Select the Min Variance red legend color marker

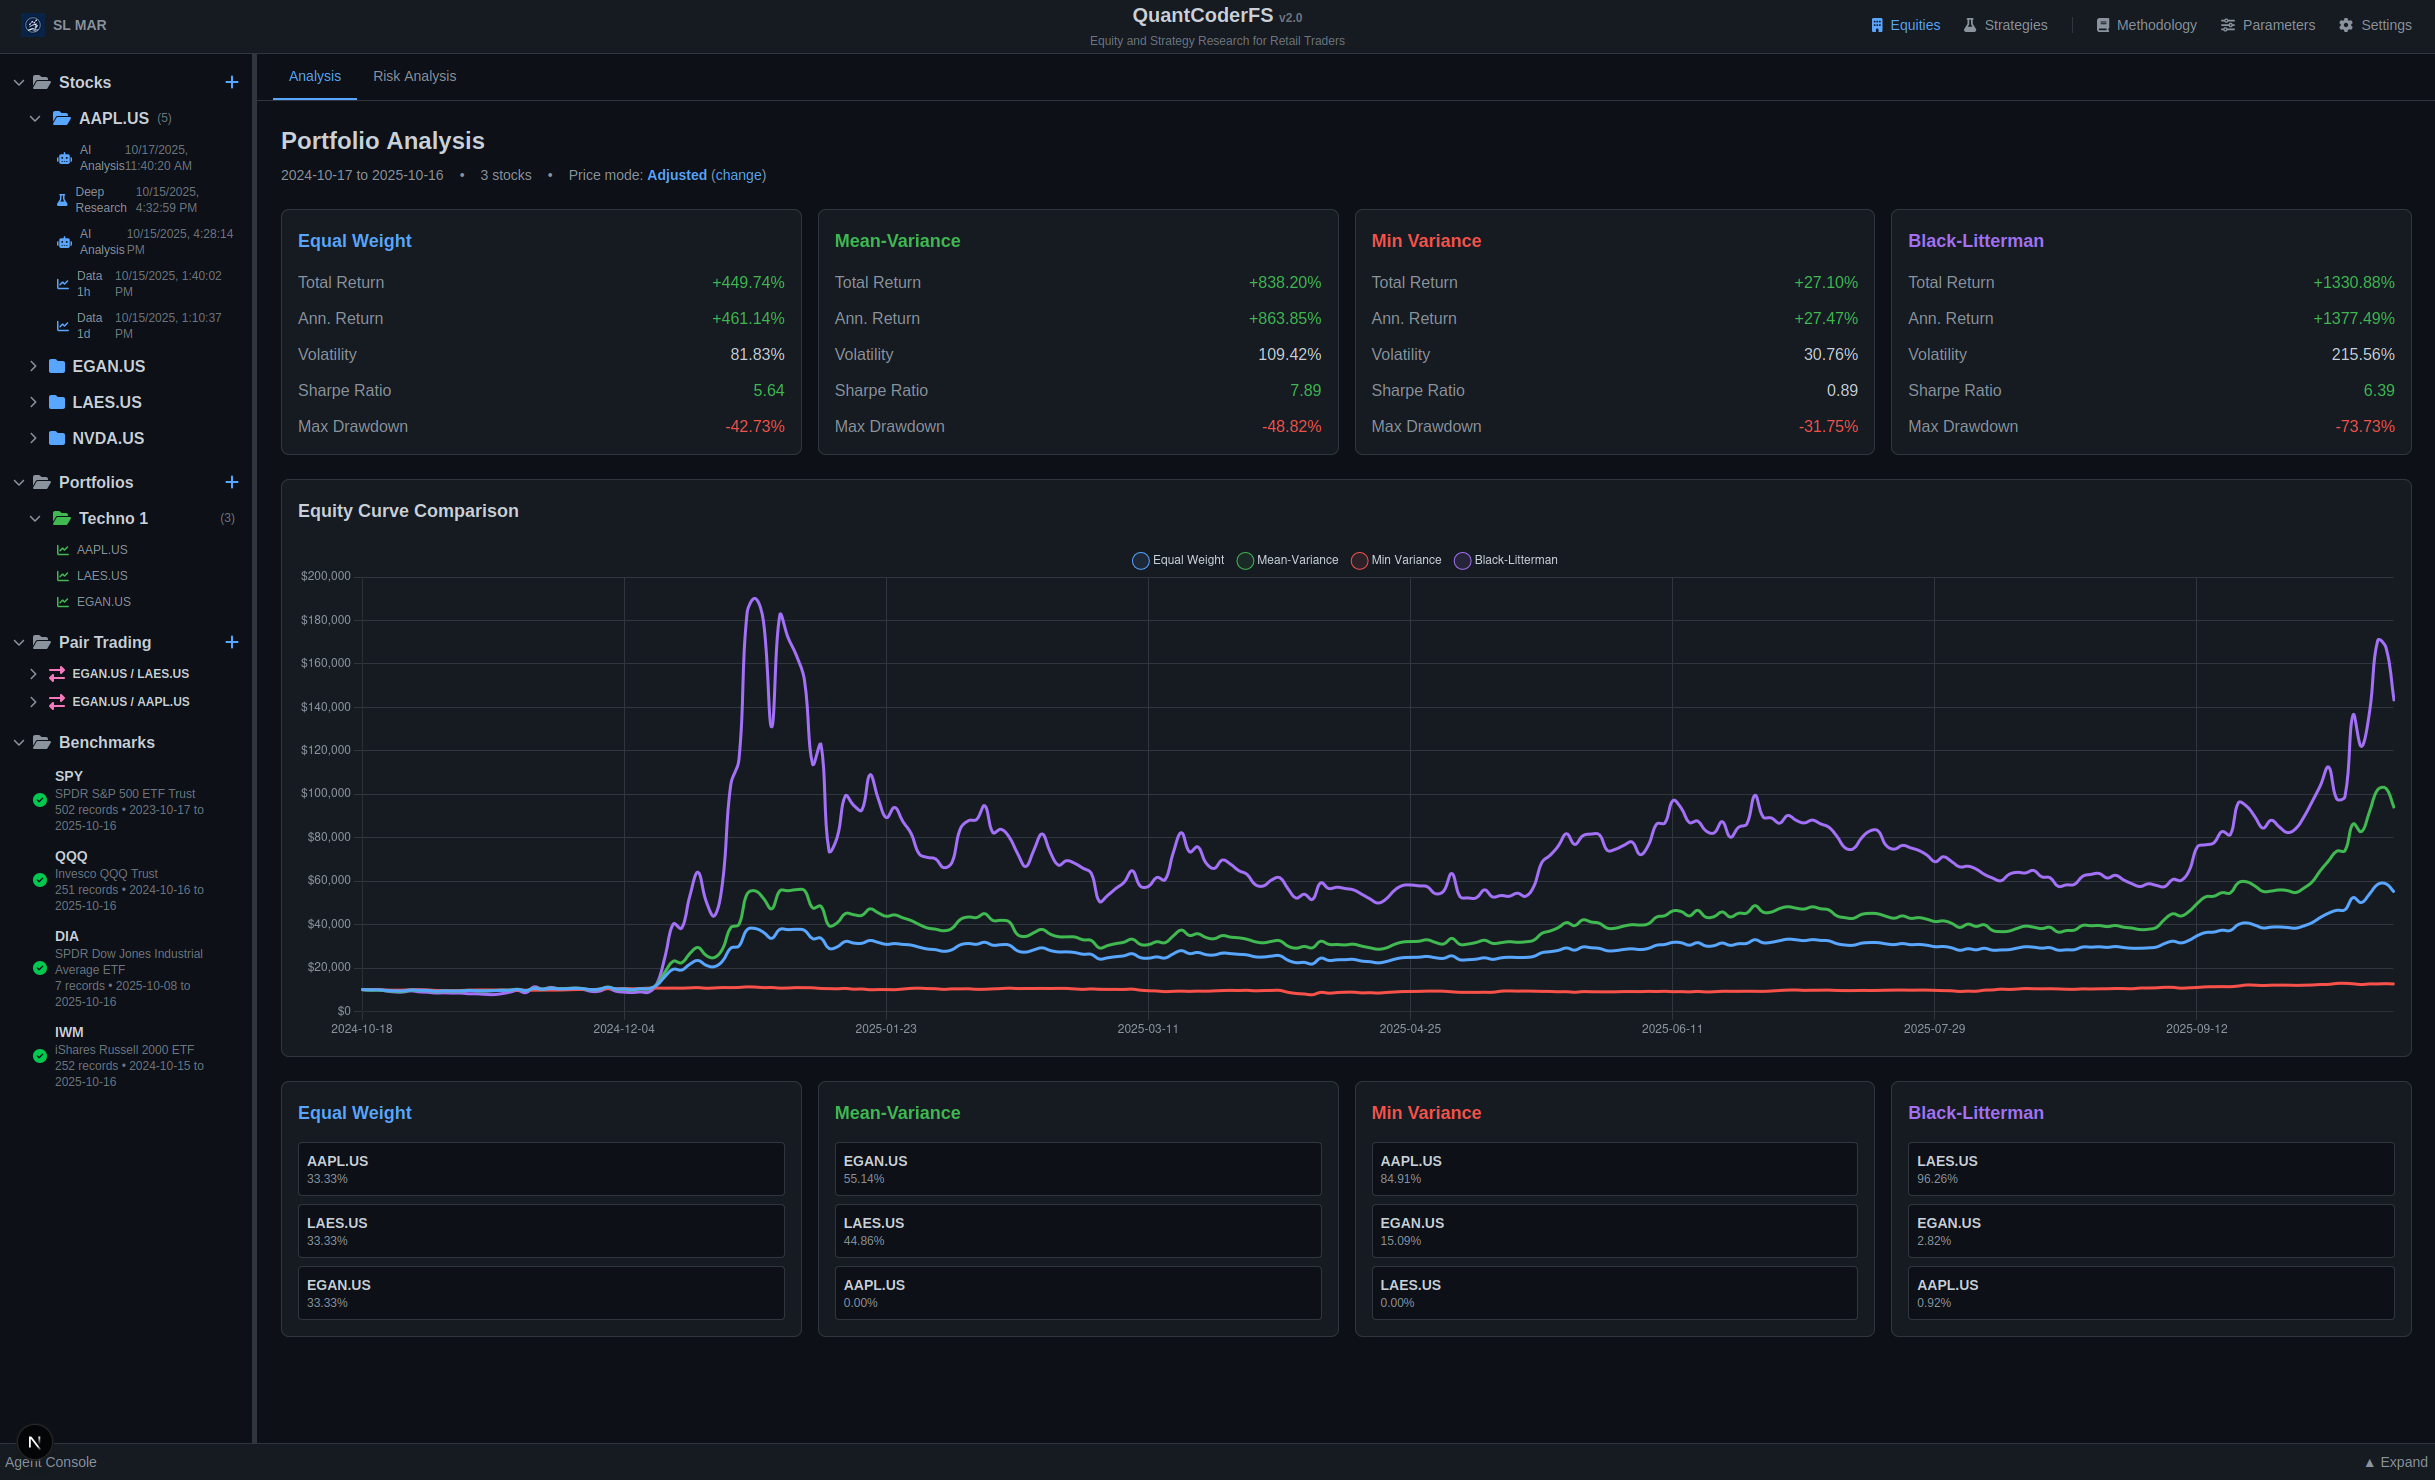coord(1359,560)
